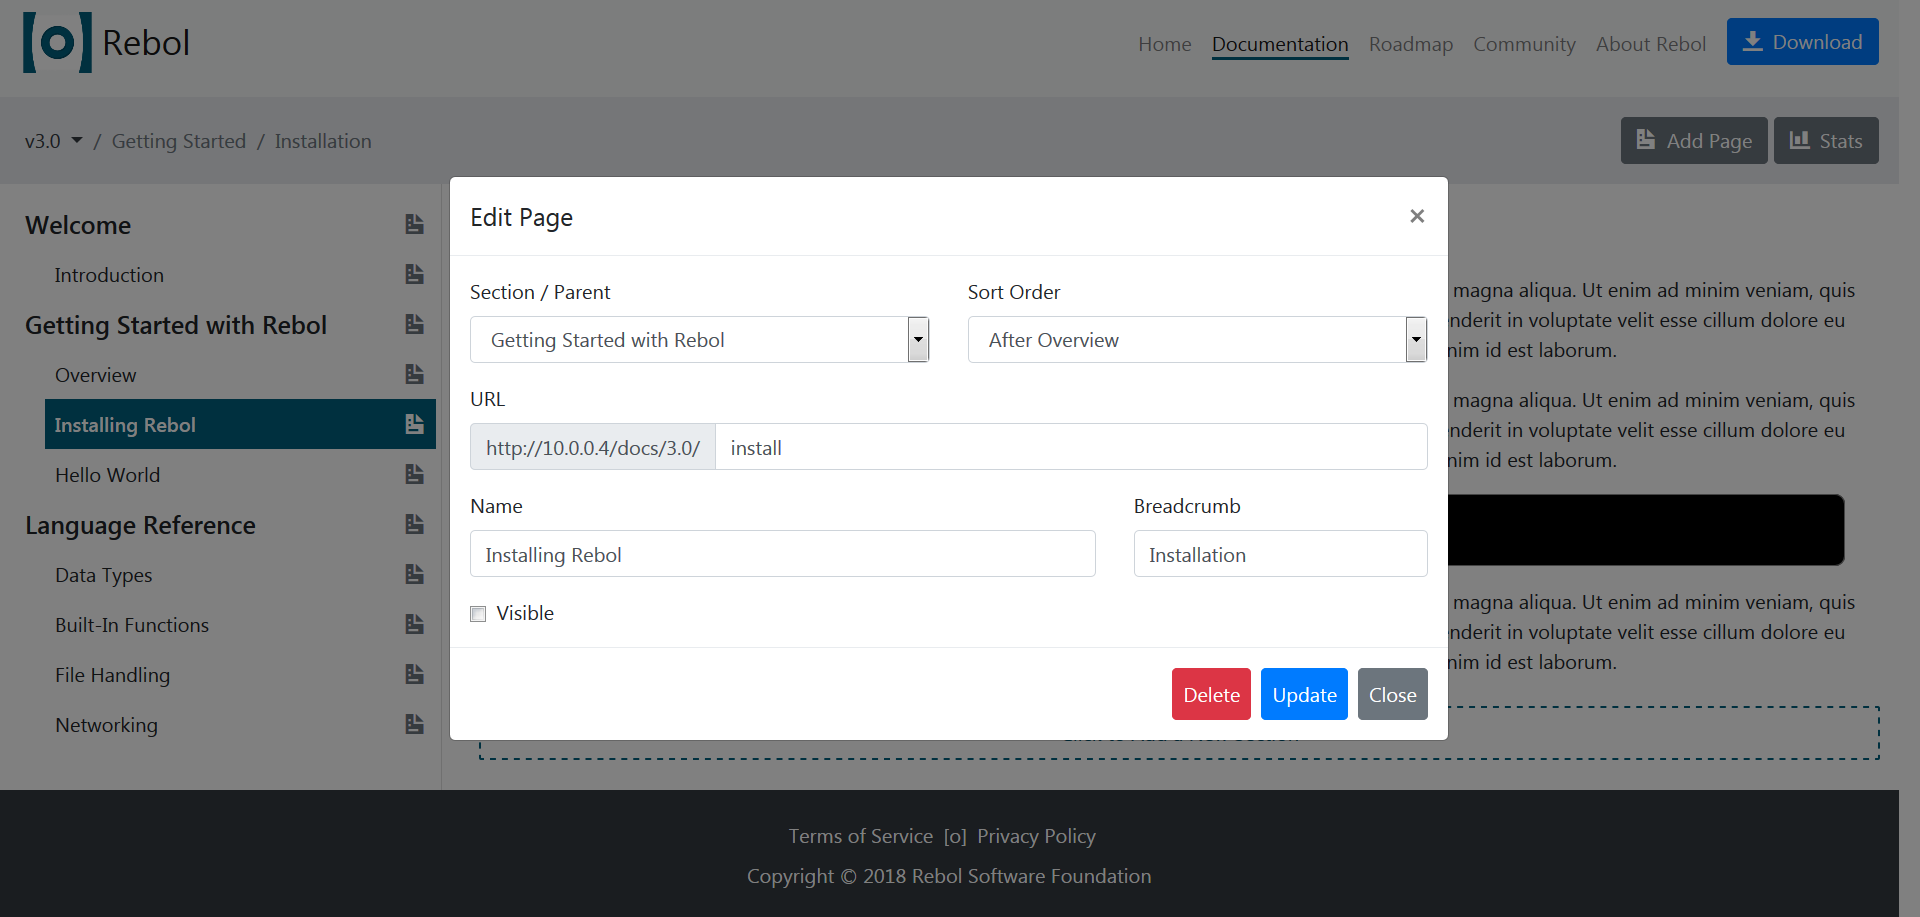Go to Home in top navigation
This screenshot has height=917, width=1920.
coord(1164,44)
